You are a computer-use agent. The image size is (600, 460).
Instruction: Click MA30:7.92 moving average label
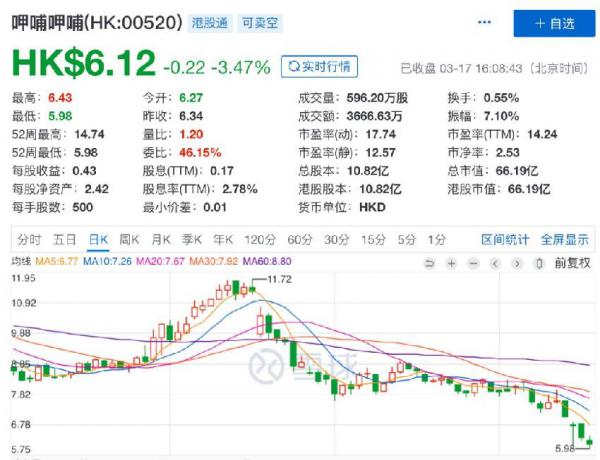point(214,261)
